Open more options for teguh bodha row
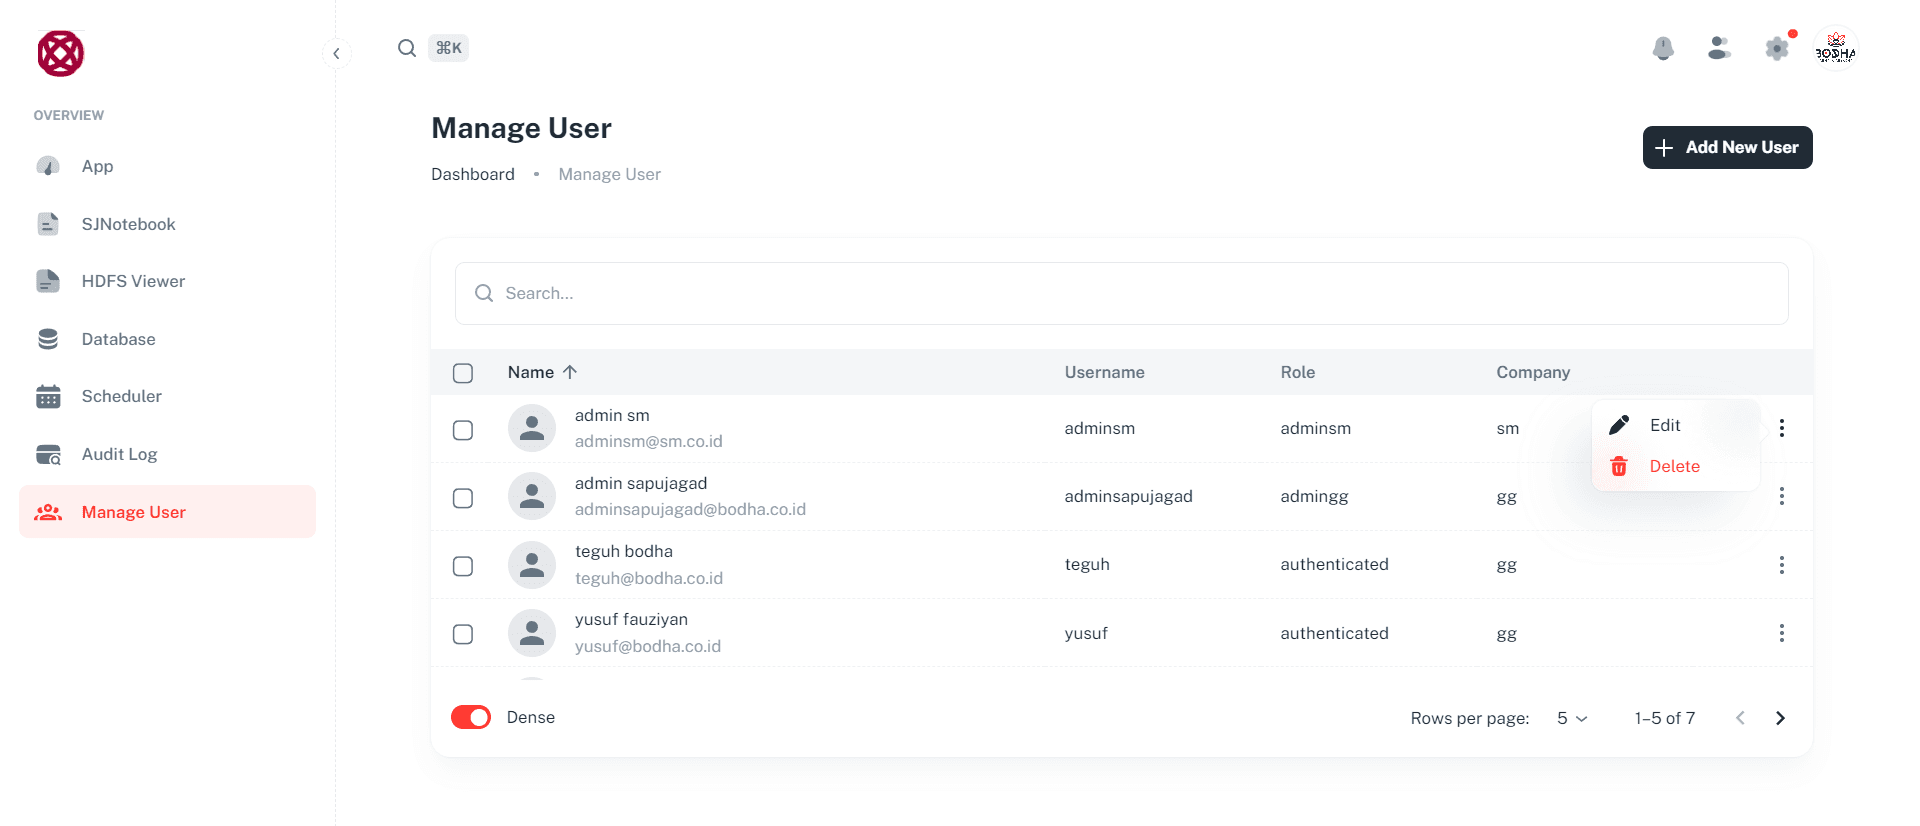Screen dimensions: 1920x826 click(x=1782, y=565)
